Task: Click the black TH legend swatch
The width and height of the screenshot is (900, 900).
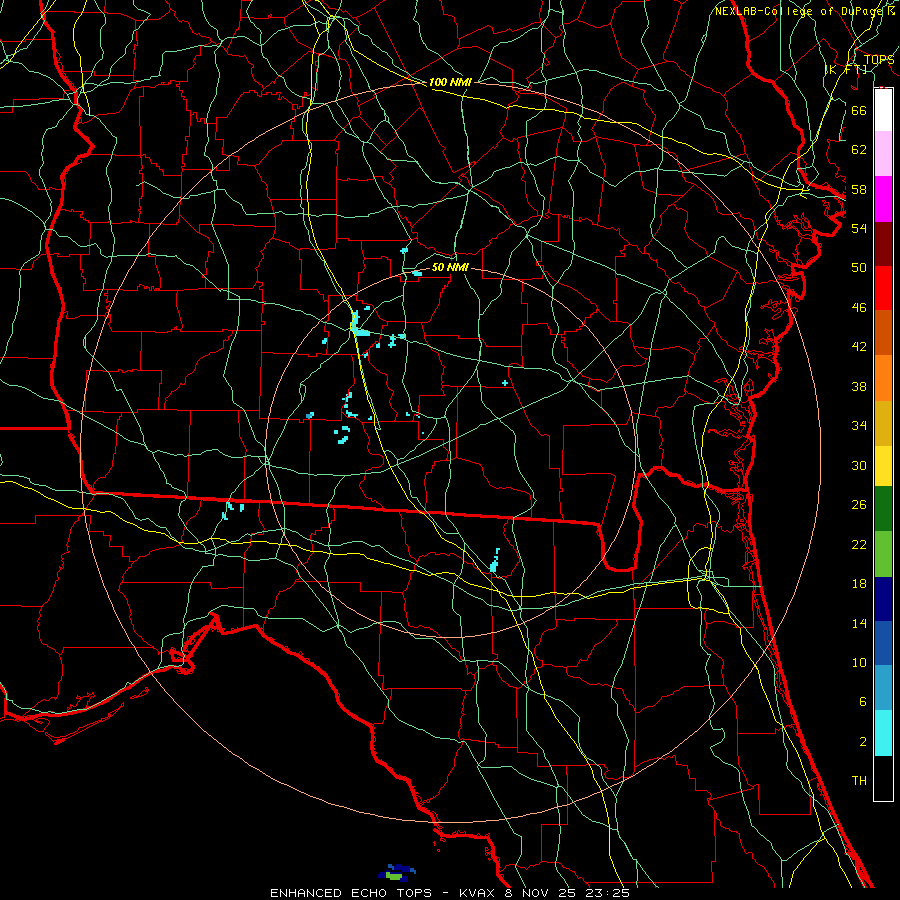Action: [x=883, y=778]
